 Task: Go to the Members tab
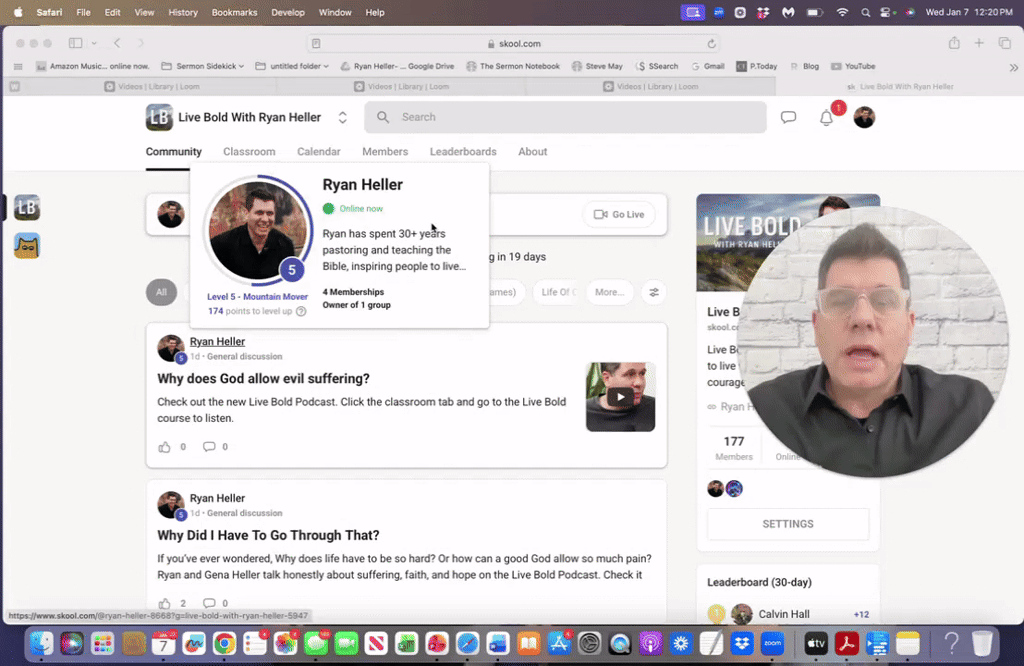point(385,151)
